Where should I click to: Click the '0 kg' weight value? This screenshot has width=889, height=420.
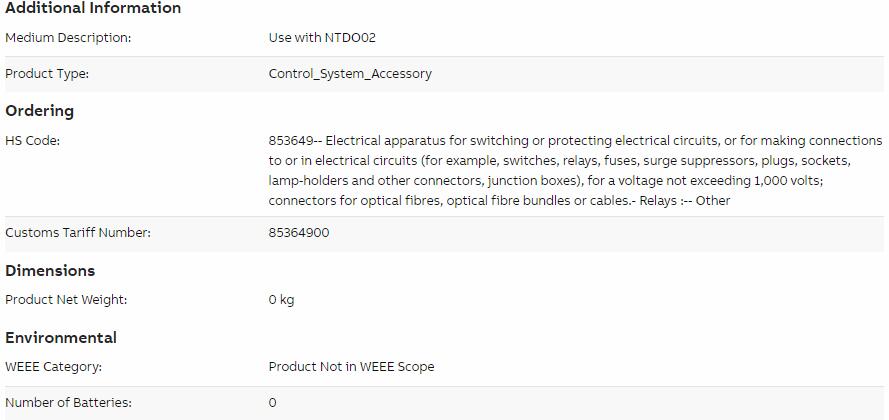[281, 300]
